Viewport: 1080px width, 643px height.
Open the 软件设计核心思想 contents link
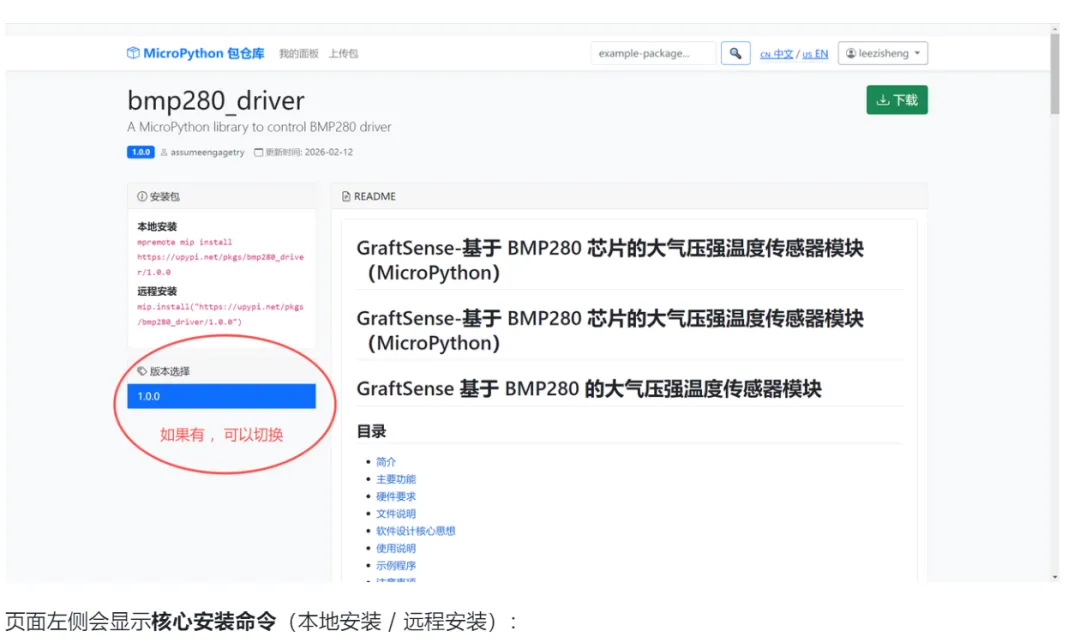pos(415,530)
